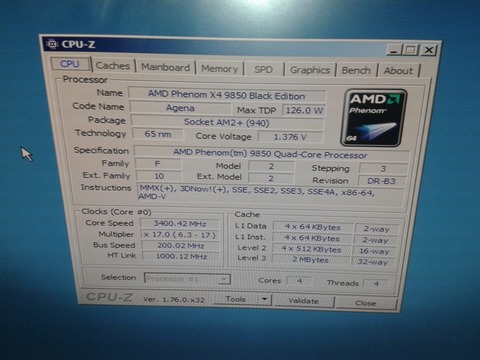Expand the Tools dropdown arrow
Viewport: 480px width, 360px height.
coord(265,299)
